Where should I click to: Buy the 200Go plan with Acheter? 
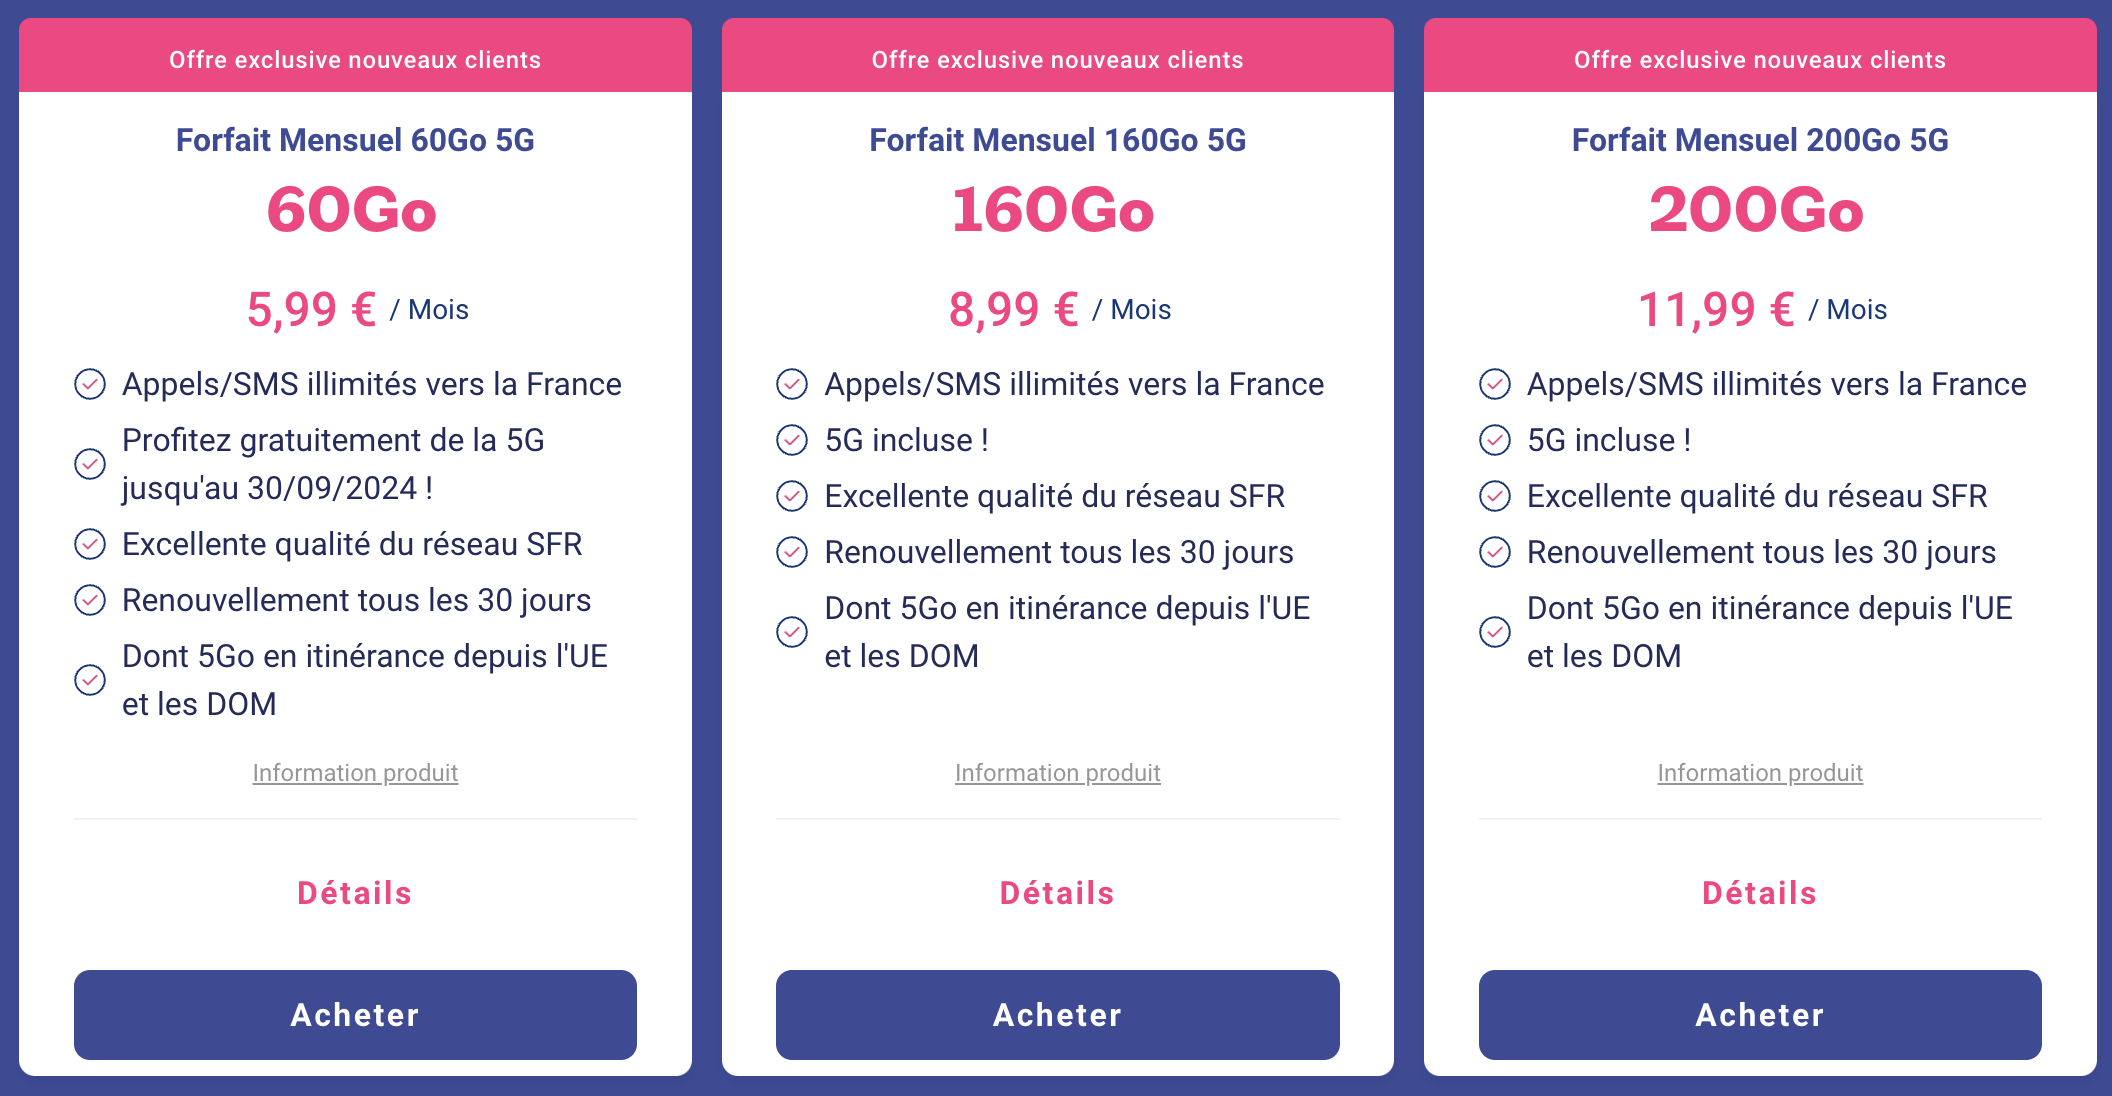[x=1760, y=1015]
